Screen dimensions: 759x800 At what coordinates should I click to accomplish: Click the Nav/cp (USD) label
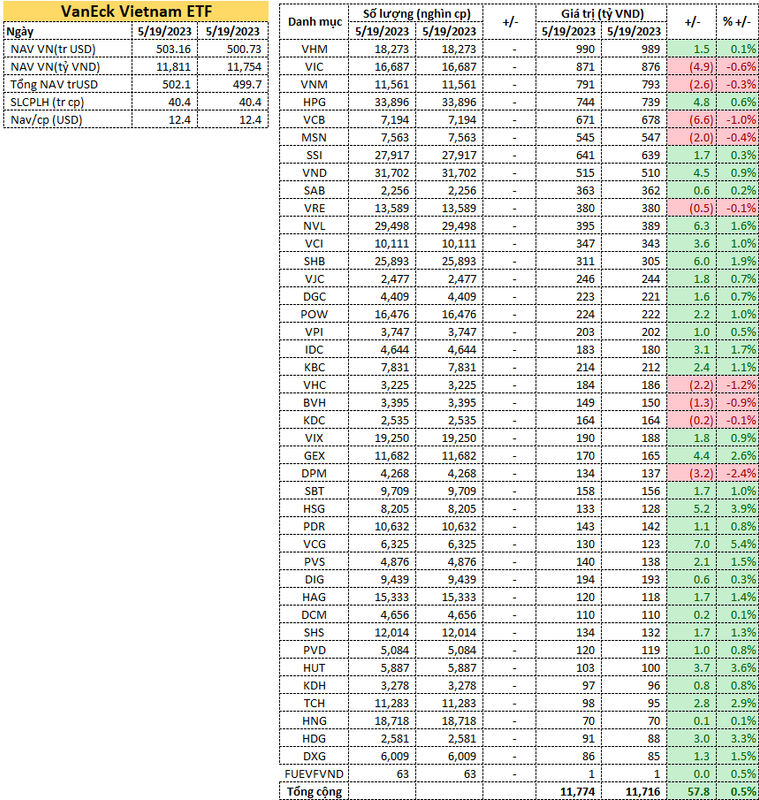click(x=46, y=120)
